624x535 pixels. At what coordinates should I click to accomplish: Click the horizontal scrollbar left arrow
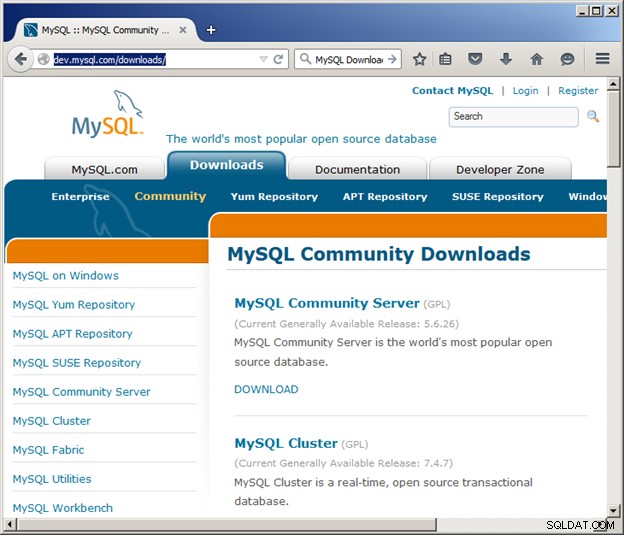[x=10, y=524]
